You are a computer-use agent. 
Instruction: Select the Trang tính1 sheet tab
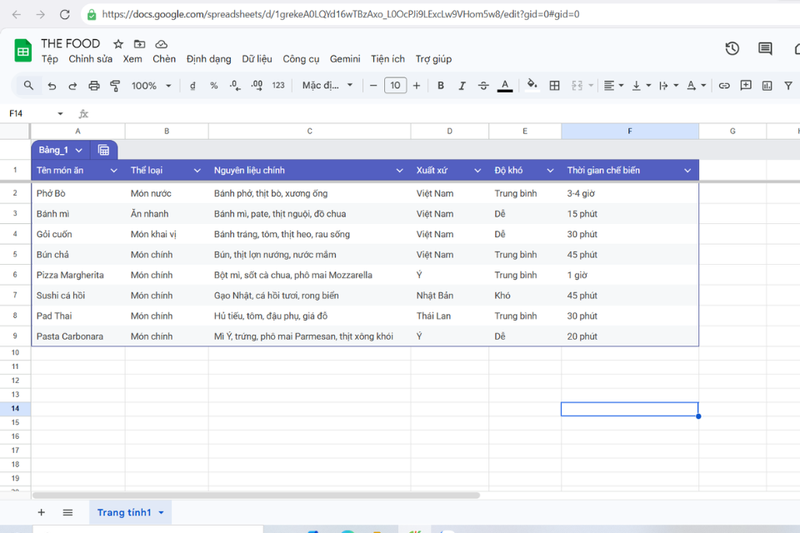pyautogui.click(x=131, y=512)
